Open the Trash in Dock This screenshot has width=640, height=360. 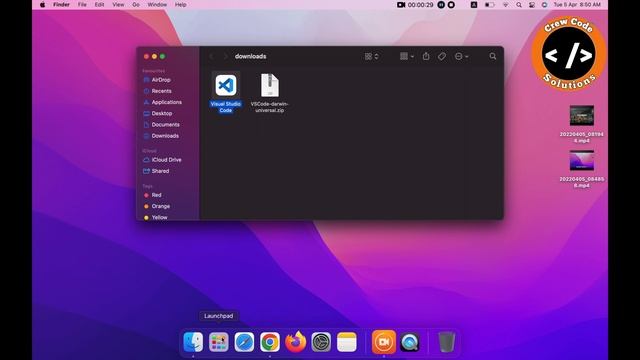446,342
